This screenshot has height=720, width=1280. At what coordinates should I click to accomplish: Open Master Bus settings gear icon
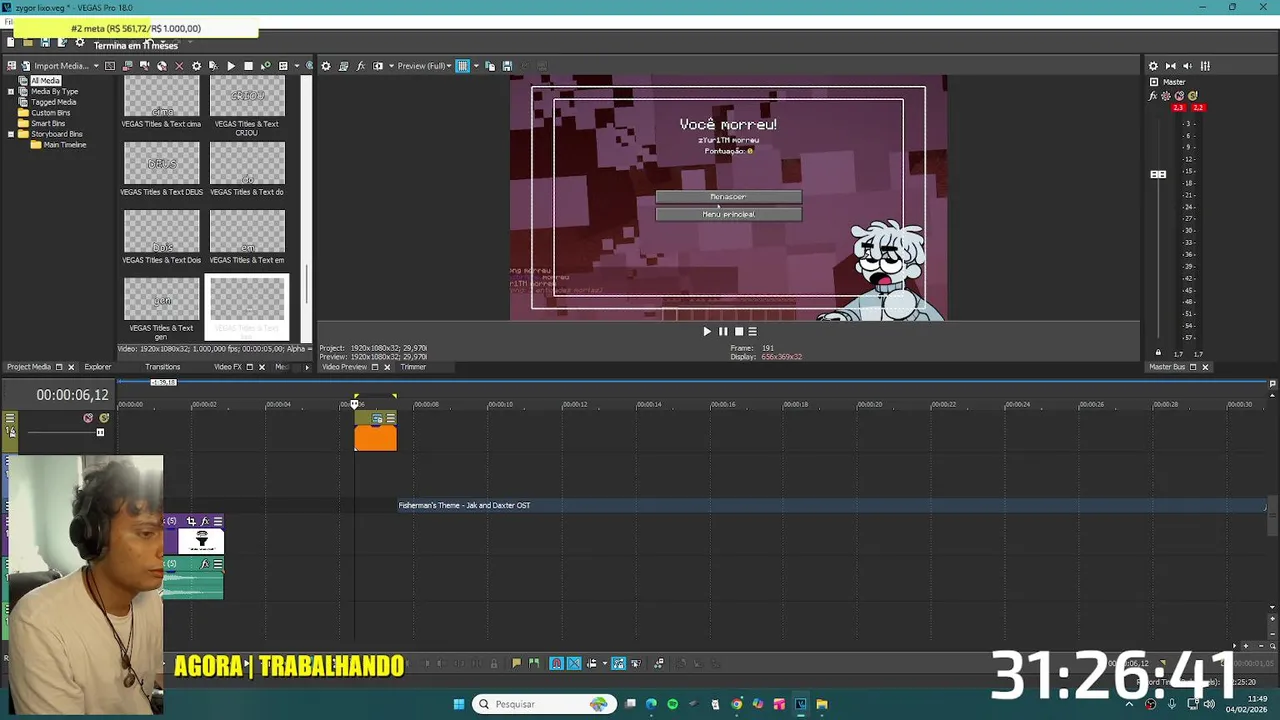[1153, 66]
